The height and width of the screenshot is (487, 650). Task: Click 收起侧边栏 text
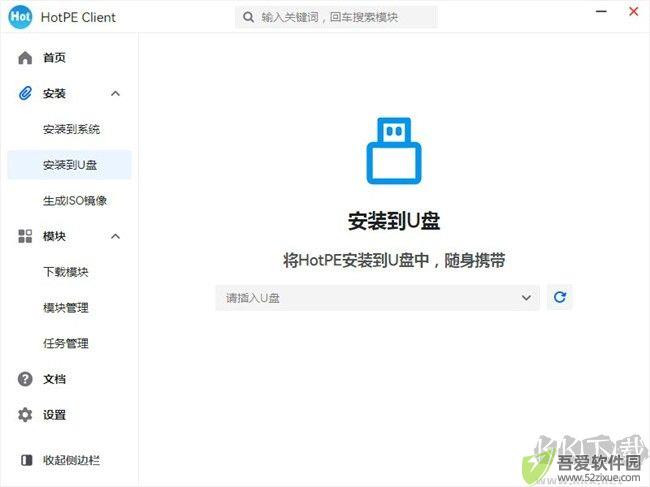[71, 460]
